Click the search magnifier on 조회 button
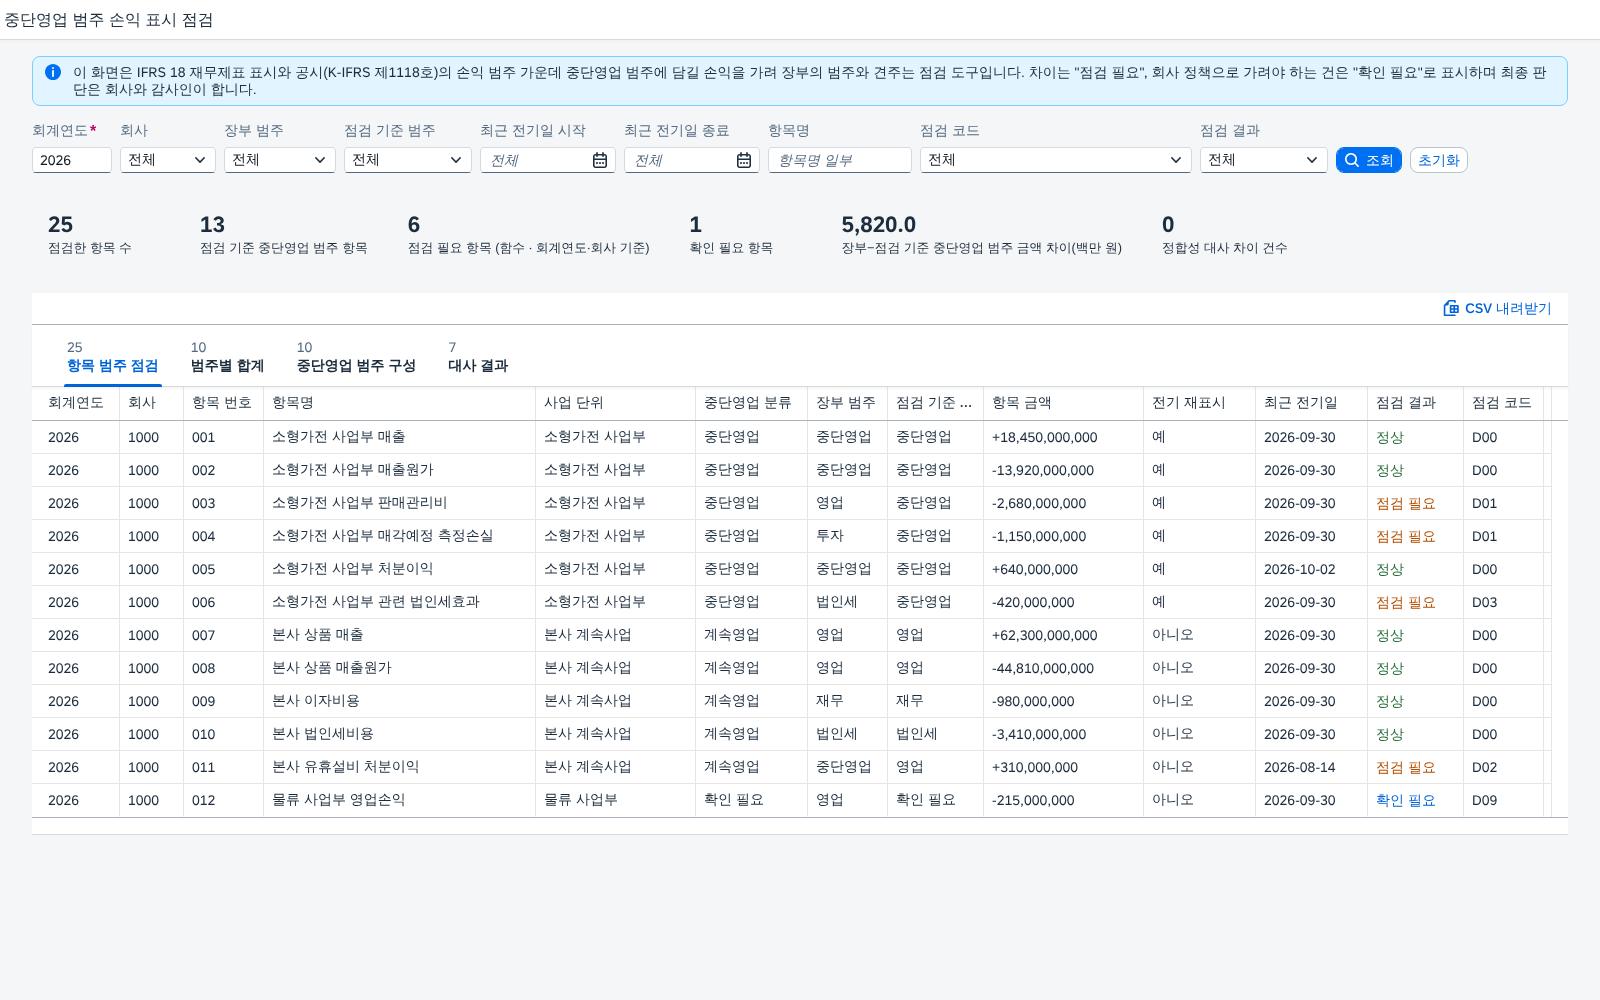This screenshot has width=1600, height=1000. [x=1352, y=160]
